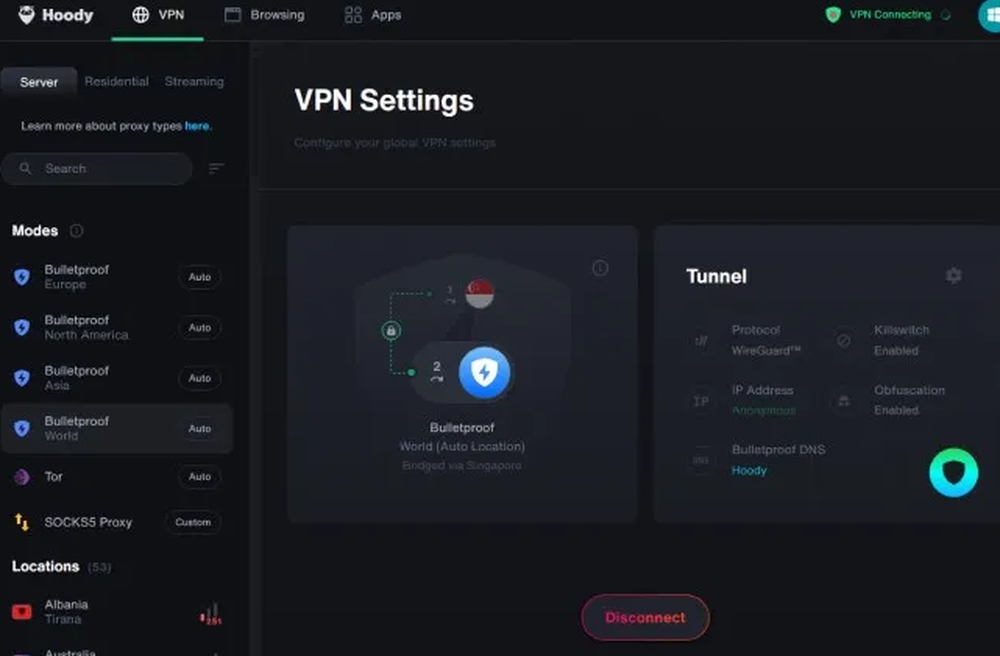Click Auto button for Bulletproof World

tap(200, 428)
